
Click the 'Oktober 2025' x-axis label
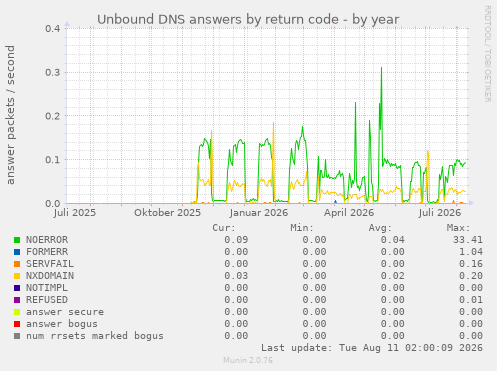[167, 213]
